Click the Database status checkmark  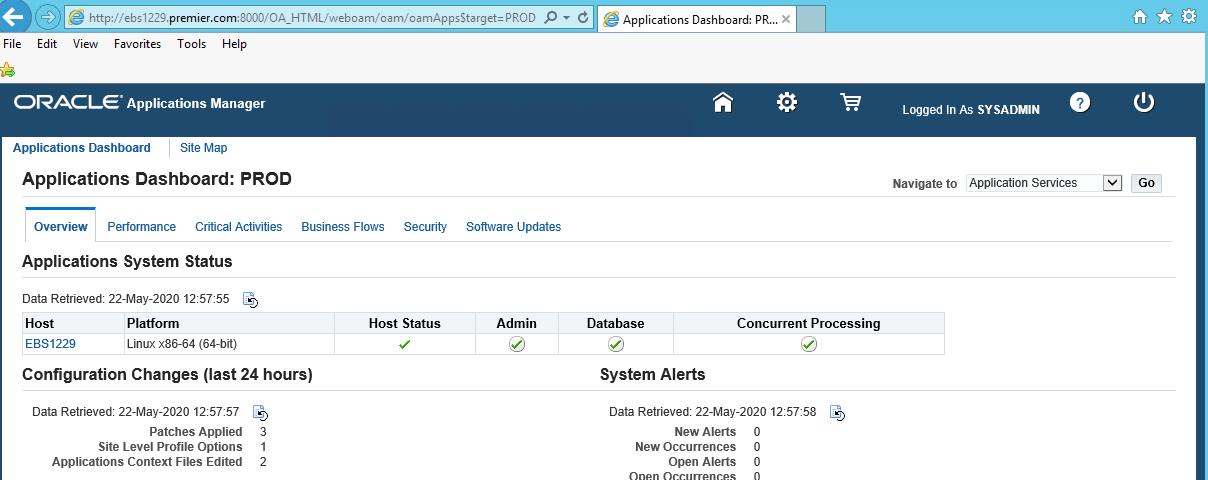point(616,344)
